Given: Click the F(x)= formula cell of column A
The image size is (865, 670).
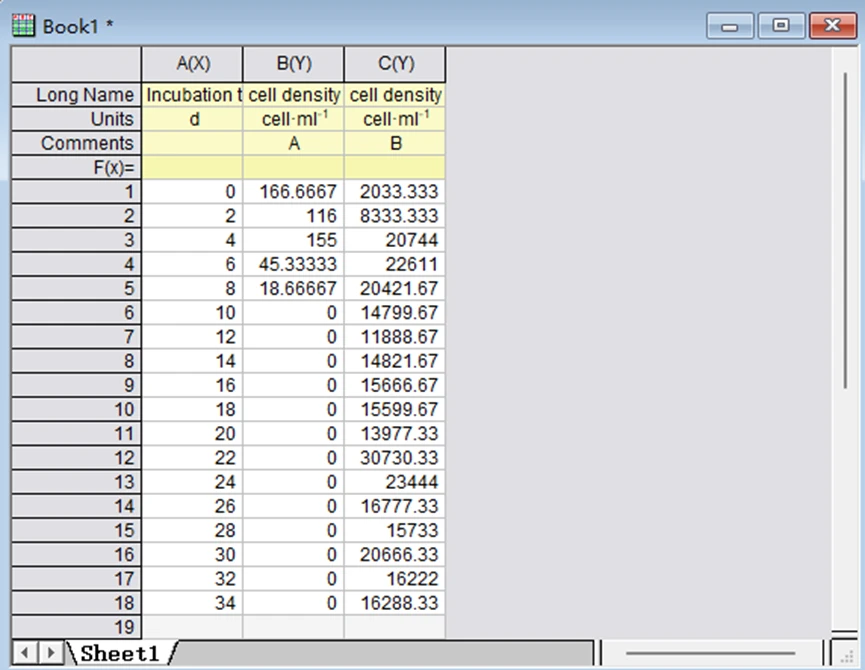Looking at the screenshot, I should click(x=193, y=168).
